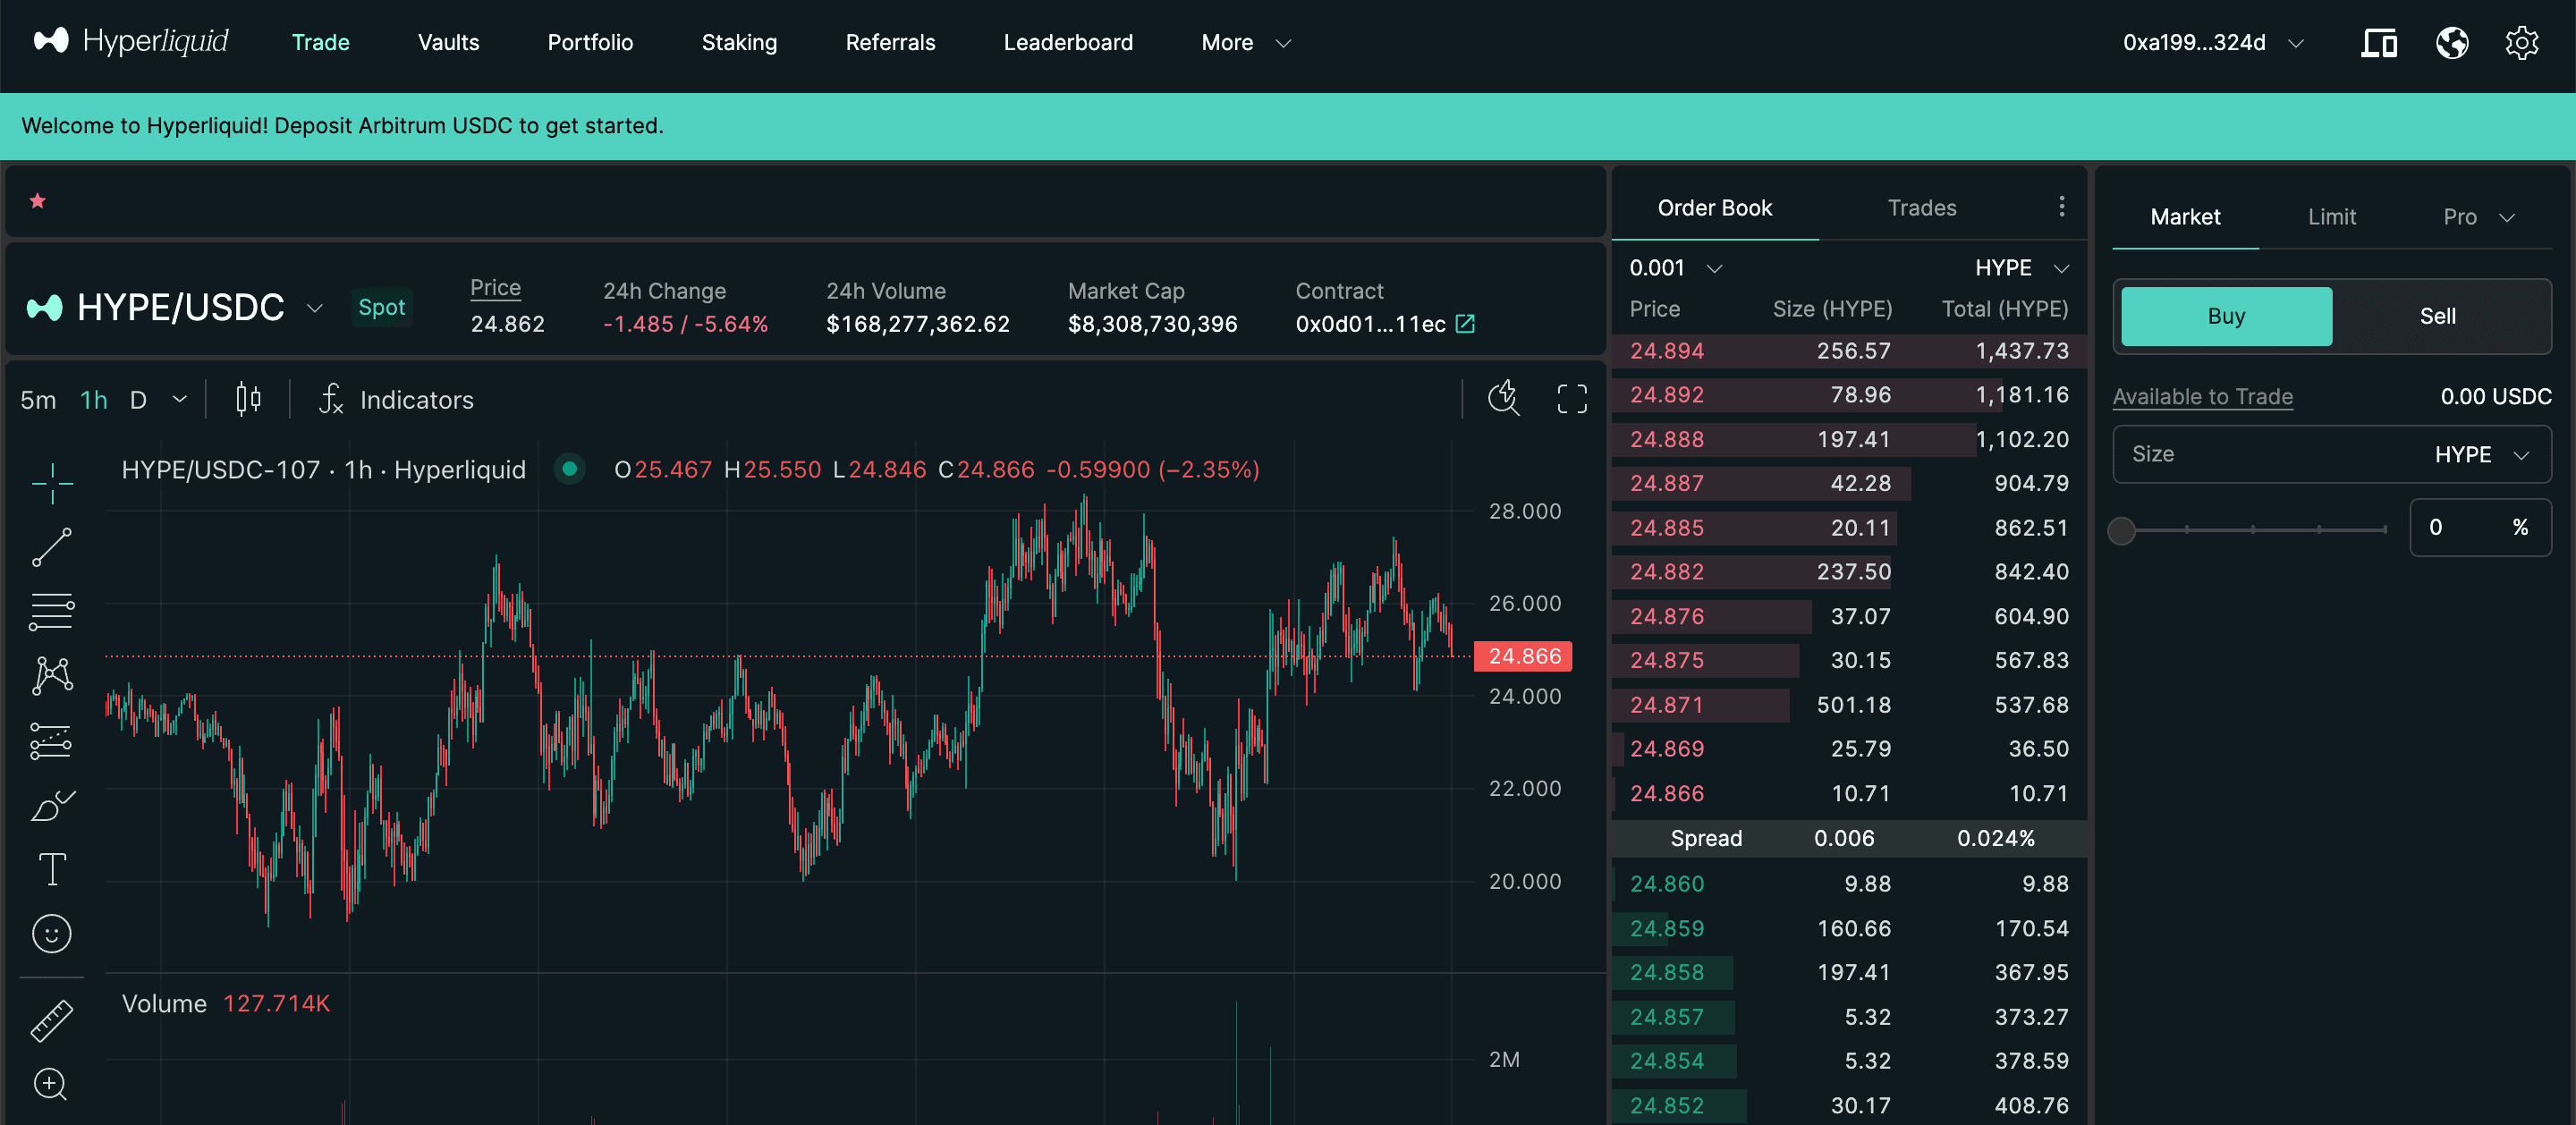Open the globe language selector

coord(2452,43)
